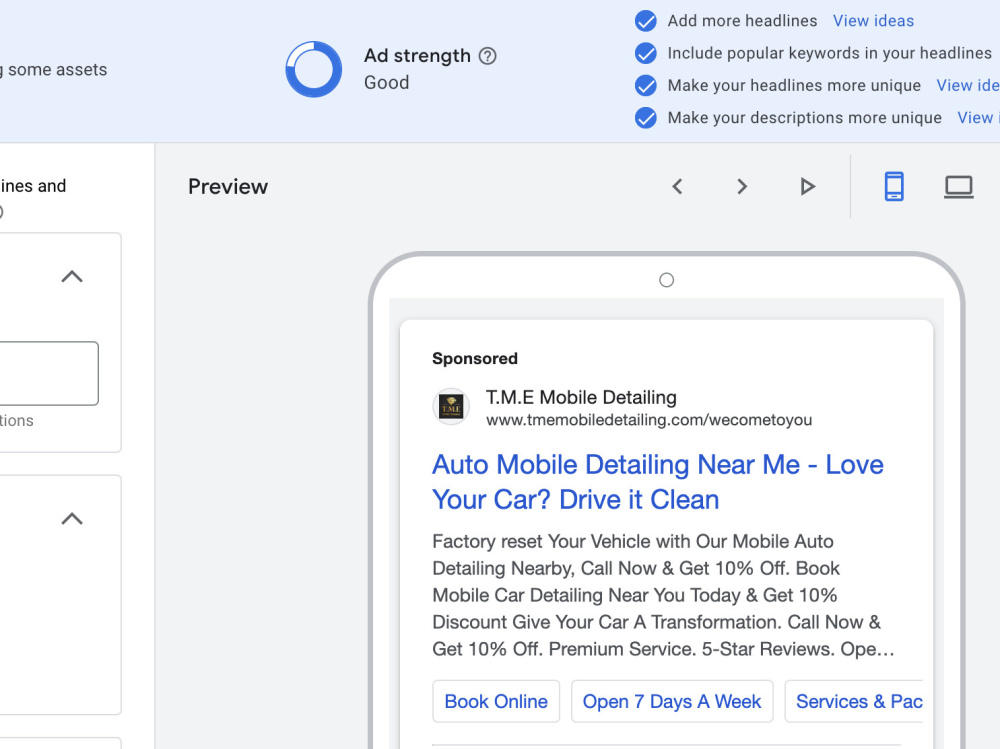Collapse the first left panel section

click(x=72, y=276)
